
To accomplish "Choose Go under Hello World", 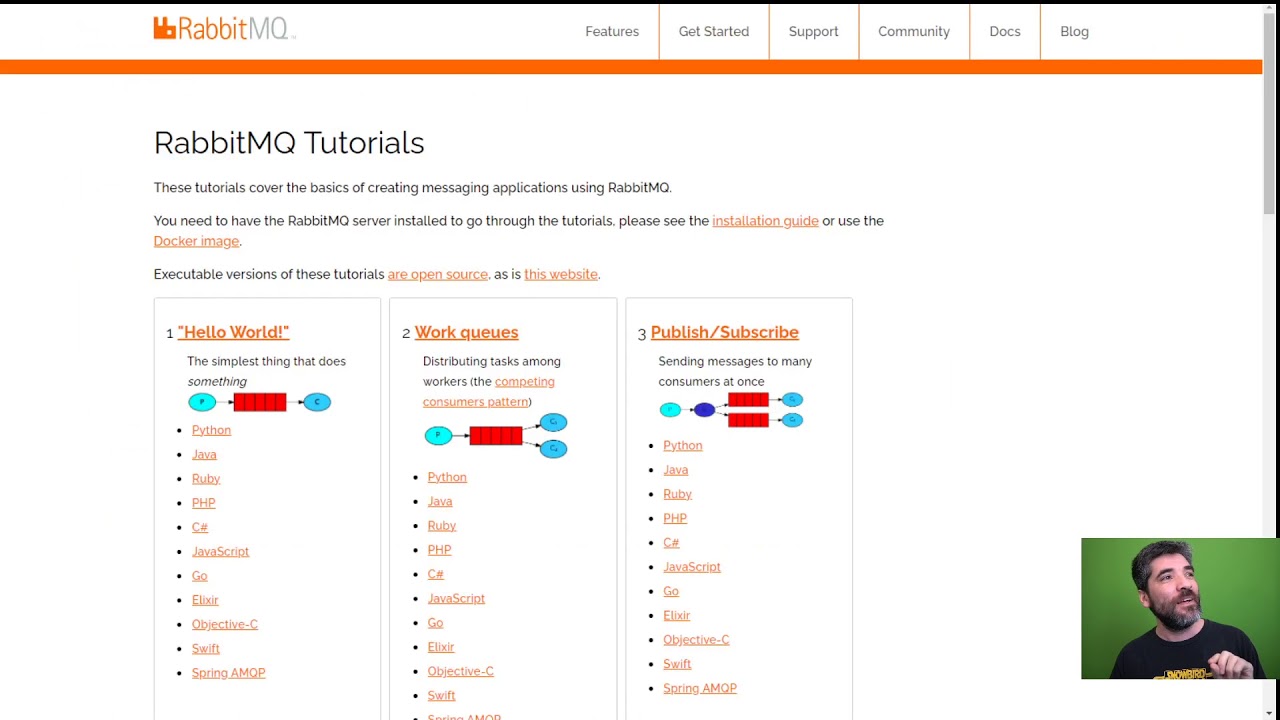I will coord(200,576).
